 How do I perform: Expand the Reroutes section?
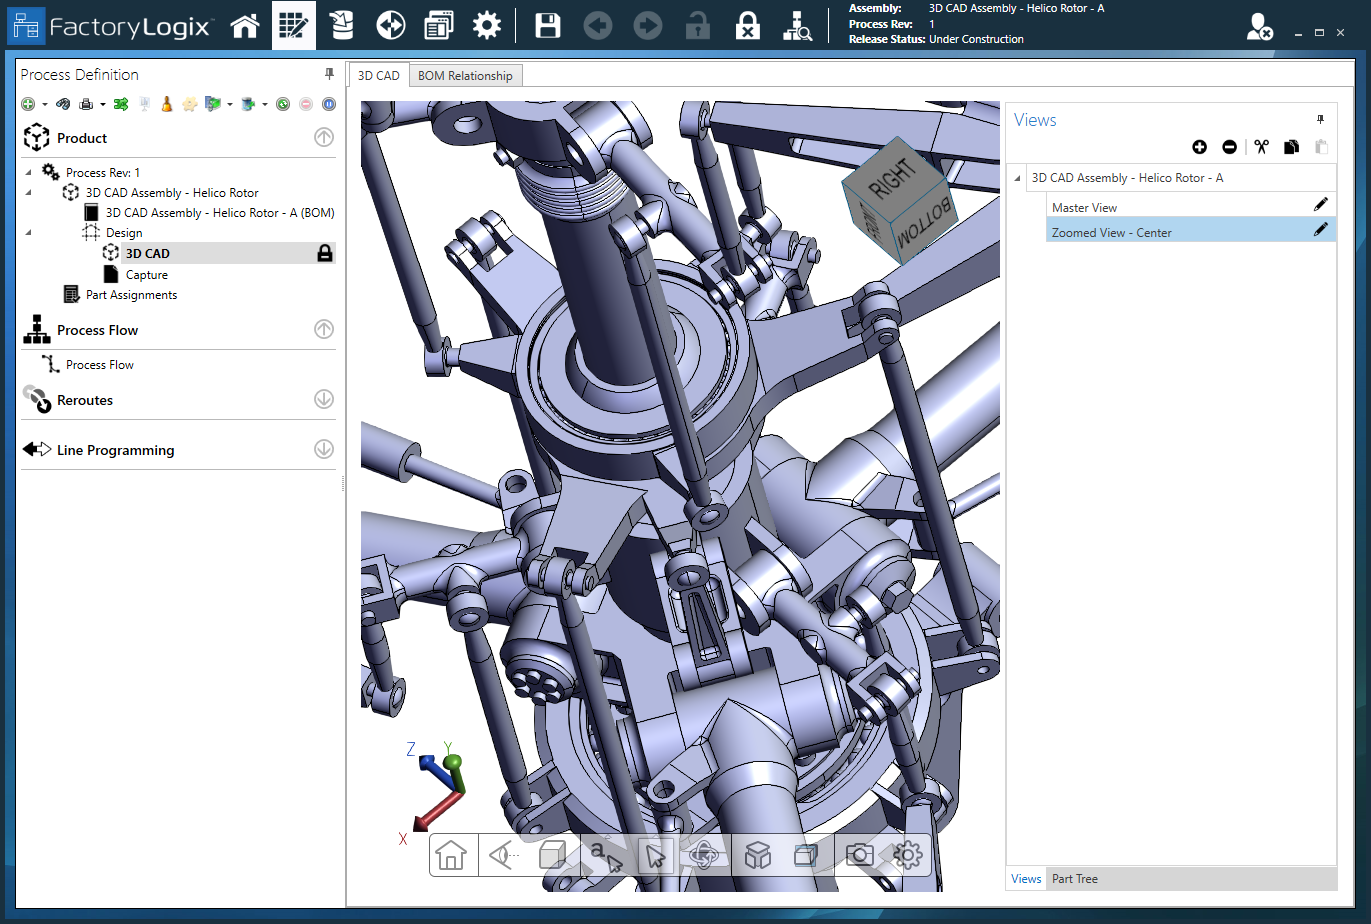click(x=324, y=400)
